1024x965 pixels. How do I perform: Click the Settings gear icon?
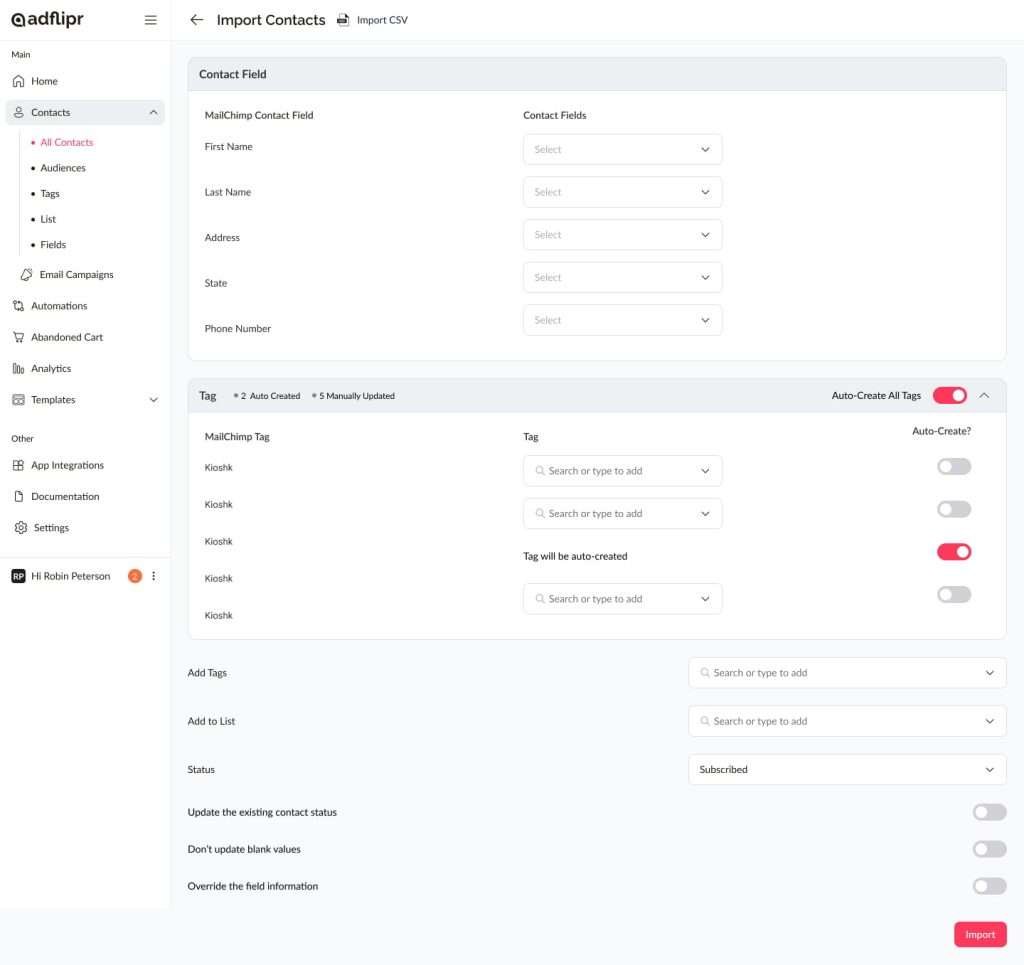pyautogui.click(x=21, y=528)
